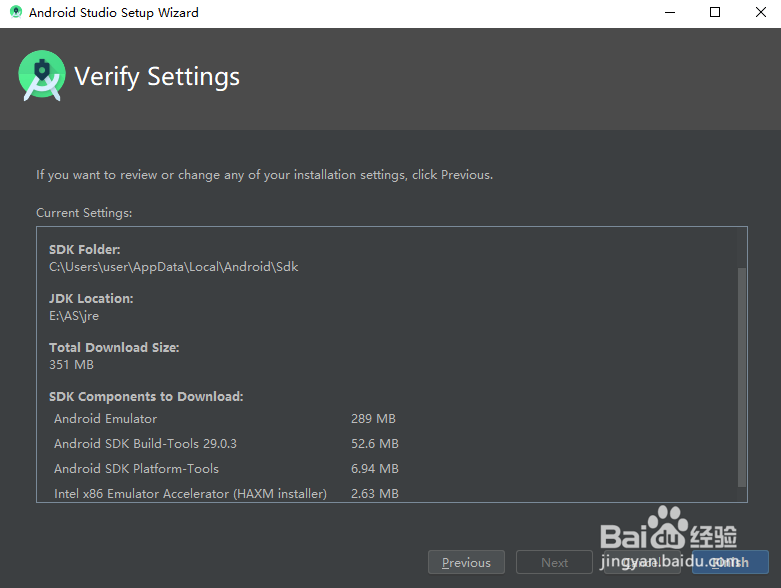Click the Android Studio logo in header

[x=42, y=76]
